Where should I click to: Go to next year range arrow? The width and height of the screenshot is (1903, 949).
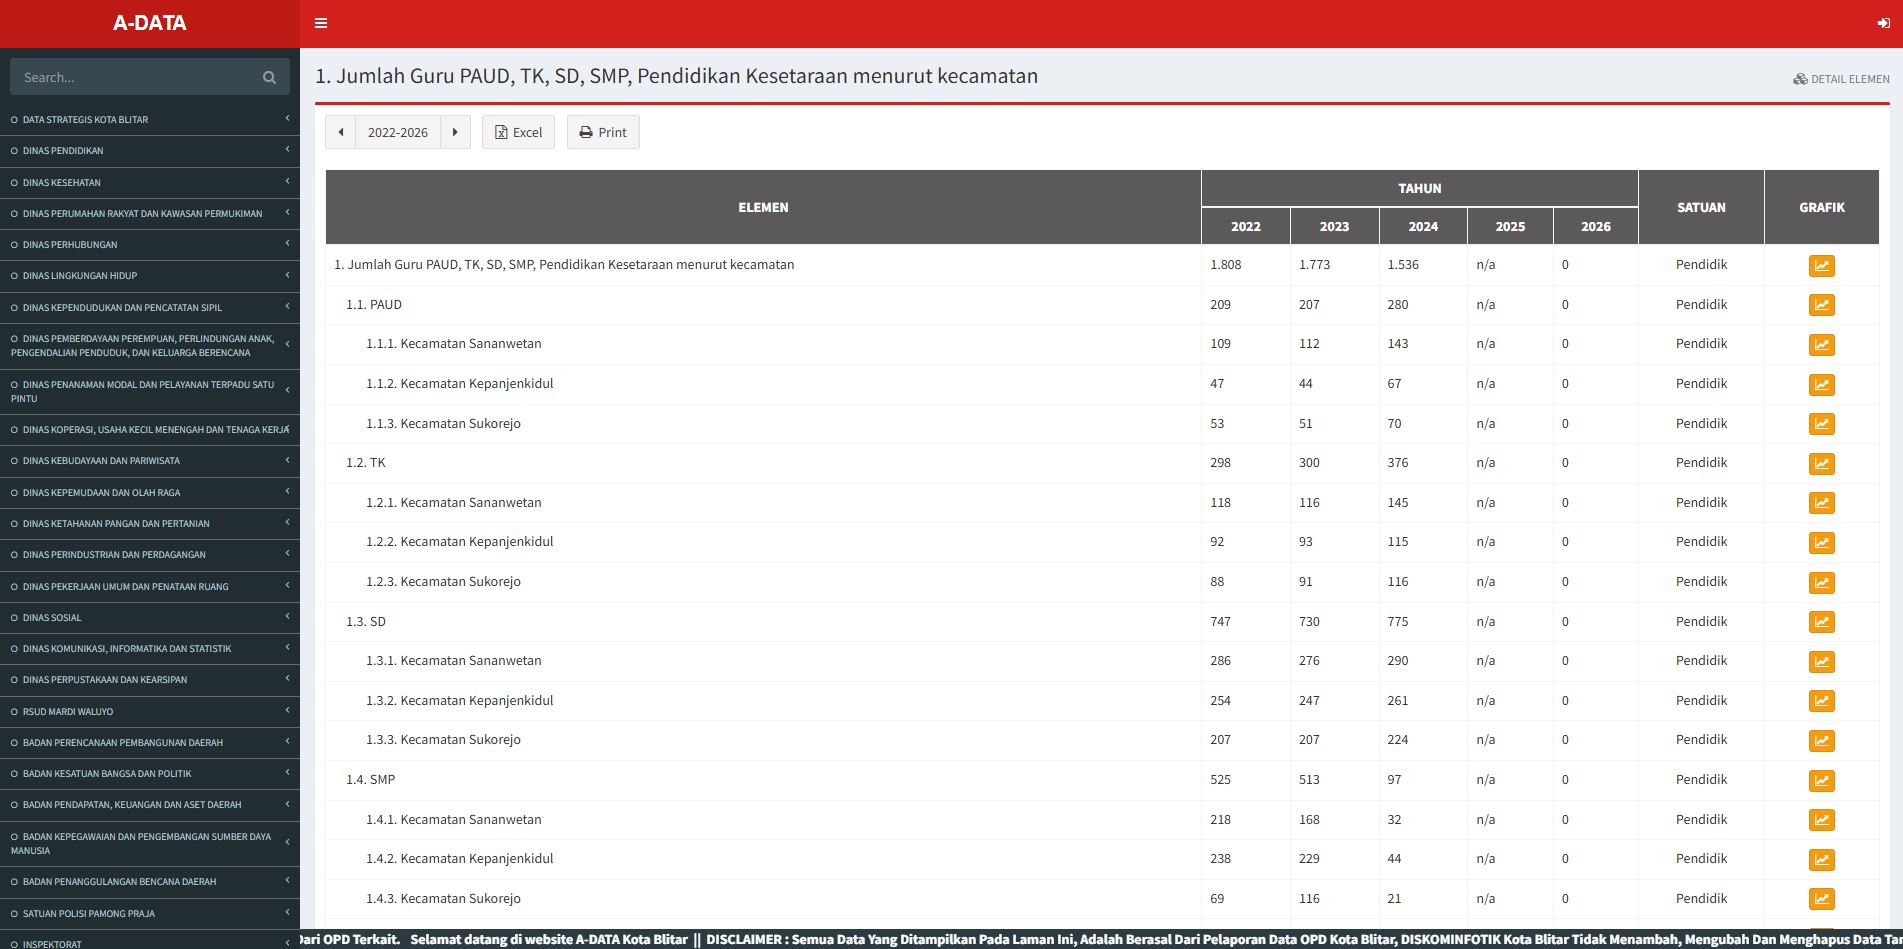point(455,132)
